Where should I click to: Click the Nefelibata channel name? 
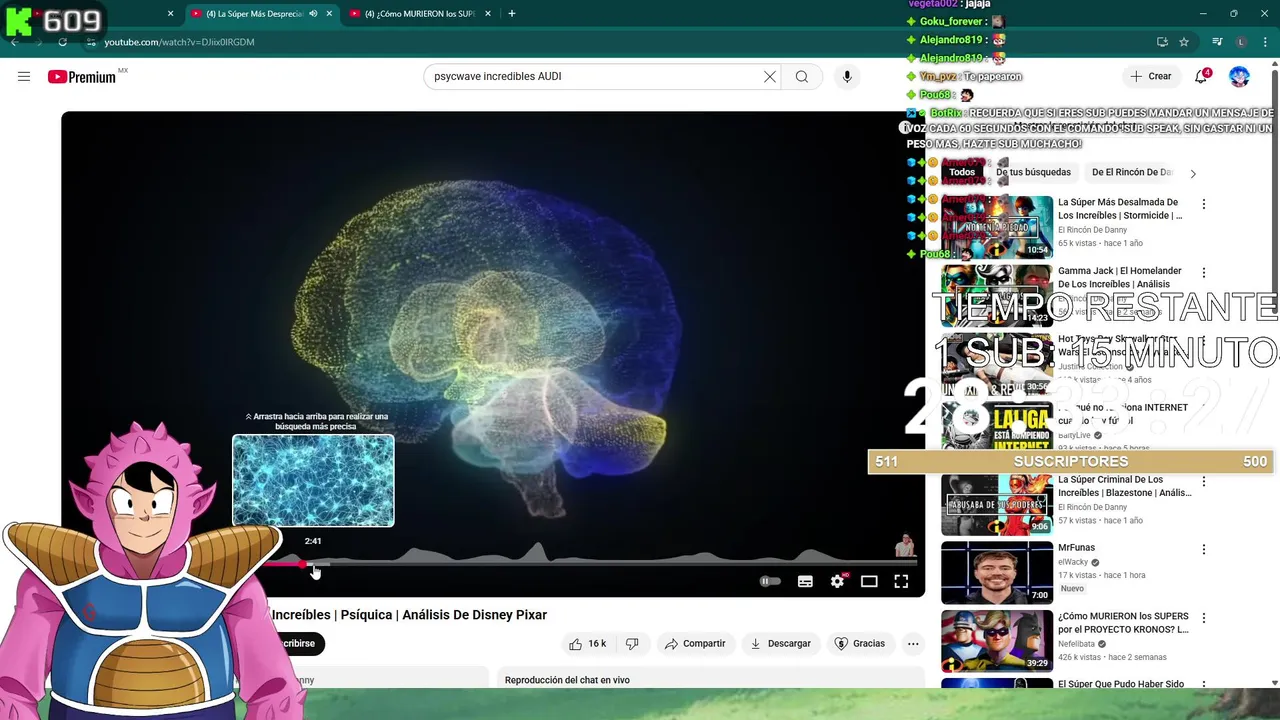pyautogui.click(x=1078, y=644)
